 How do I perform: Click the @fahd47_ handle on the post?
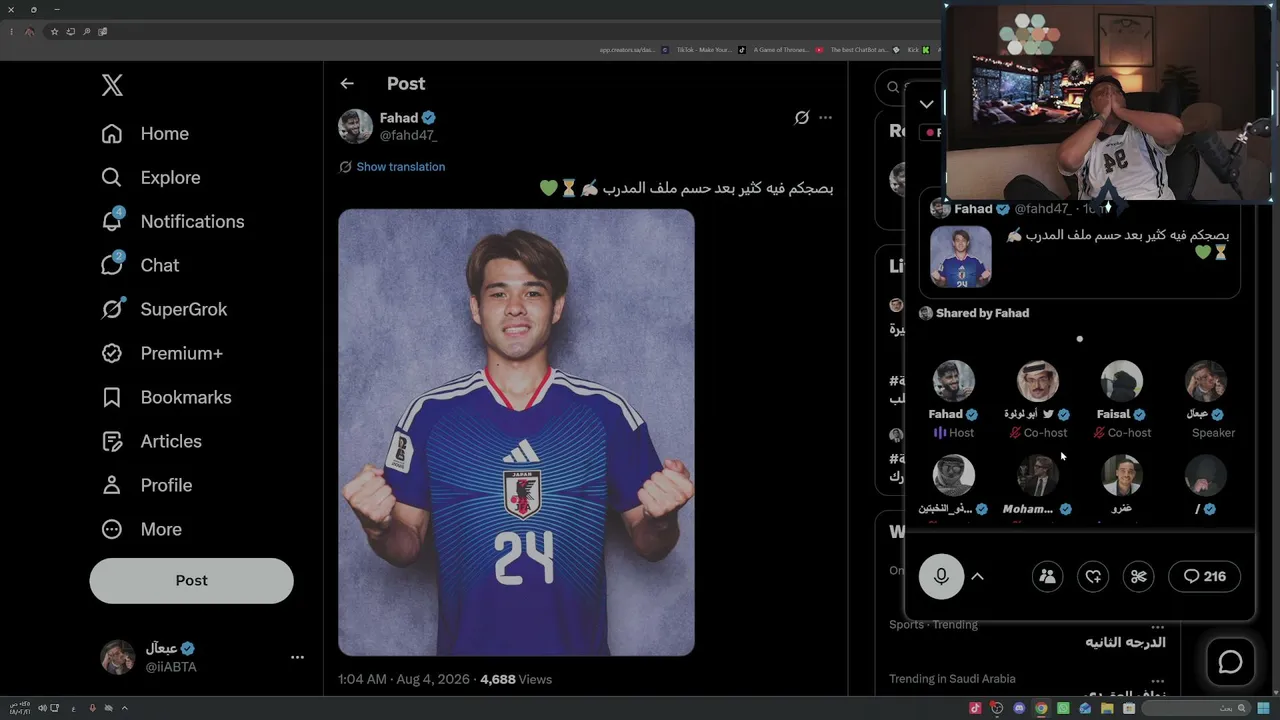(x=408, y=135)
